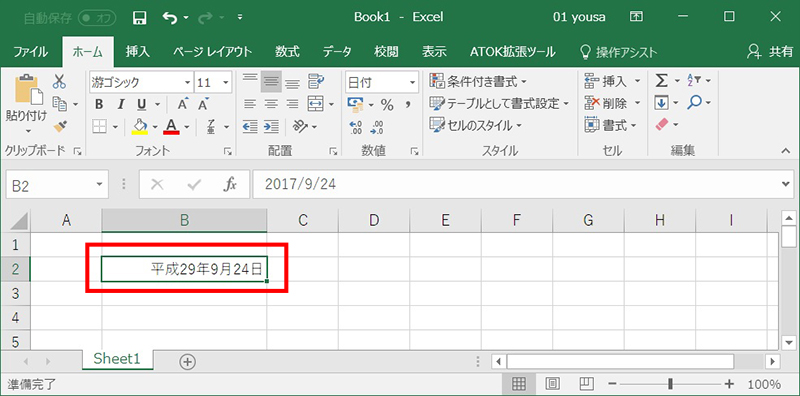Click the Fill down icon
This screenshot has width=800, height=396.
(661, 103)
